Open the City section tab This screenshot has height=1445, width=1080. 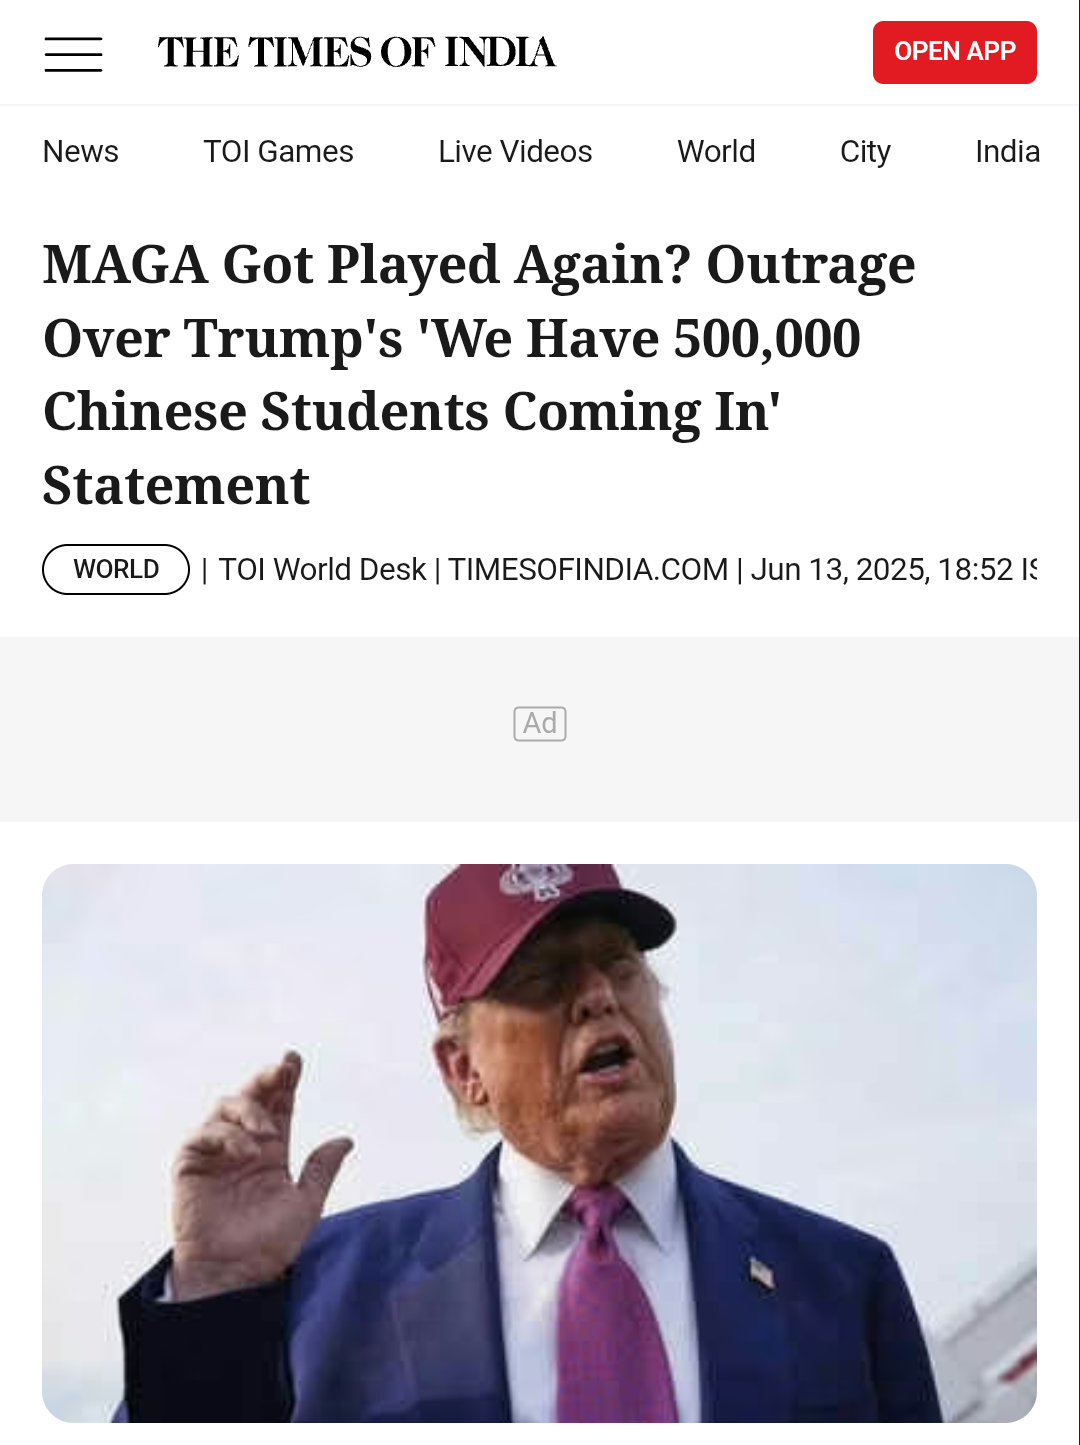[x=865, y=152]
